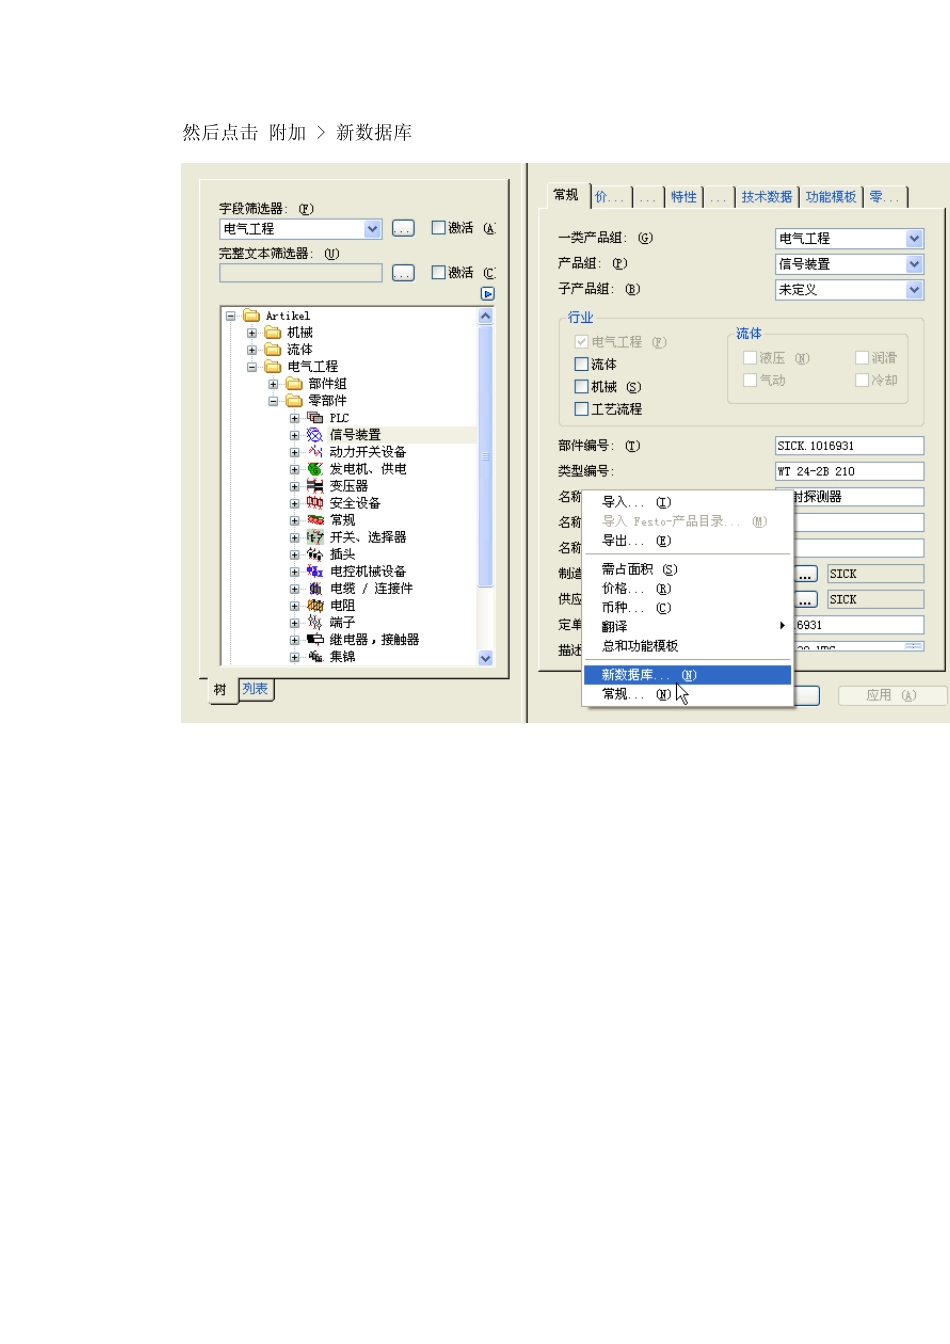This screenshot has height=1344, width=950.
Task: Switch to the 列表 tab
Action: point(255,689)
